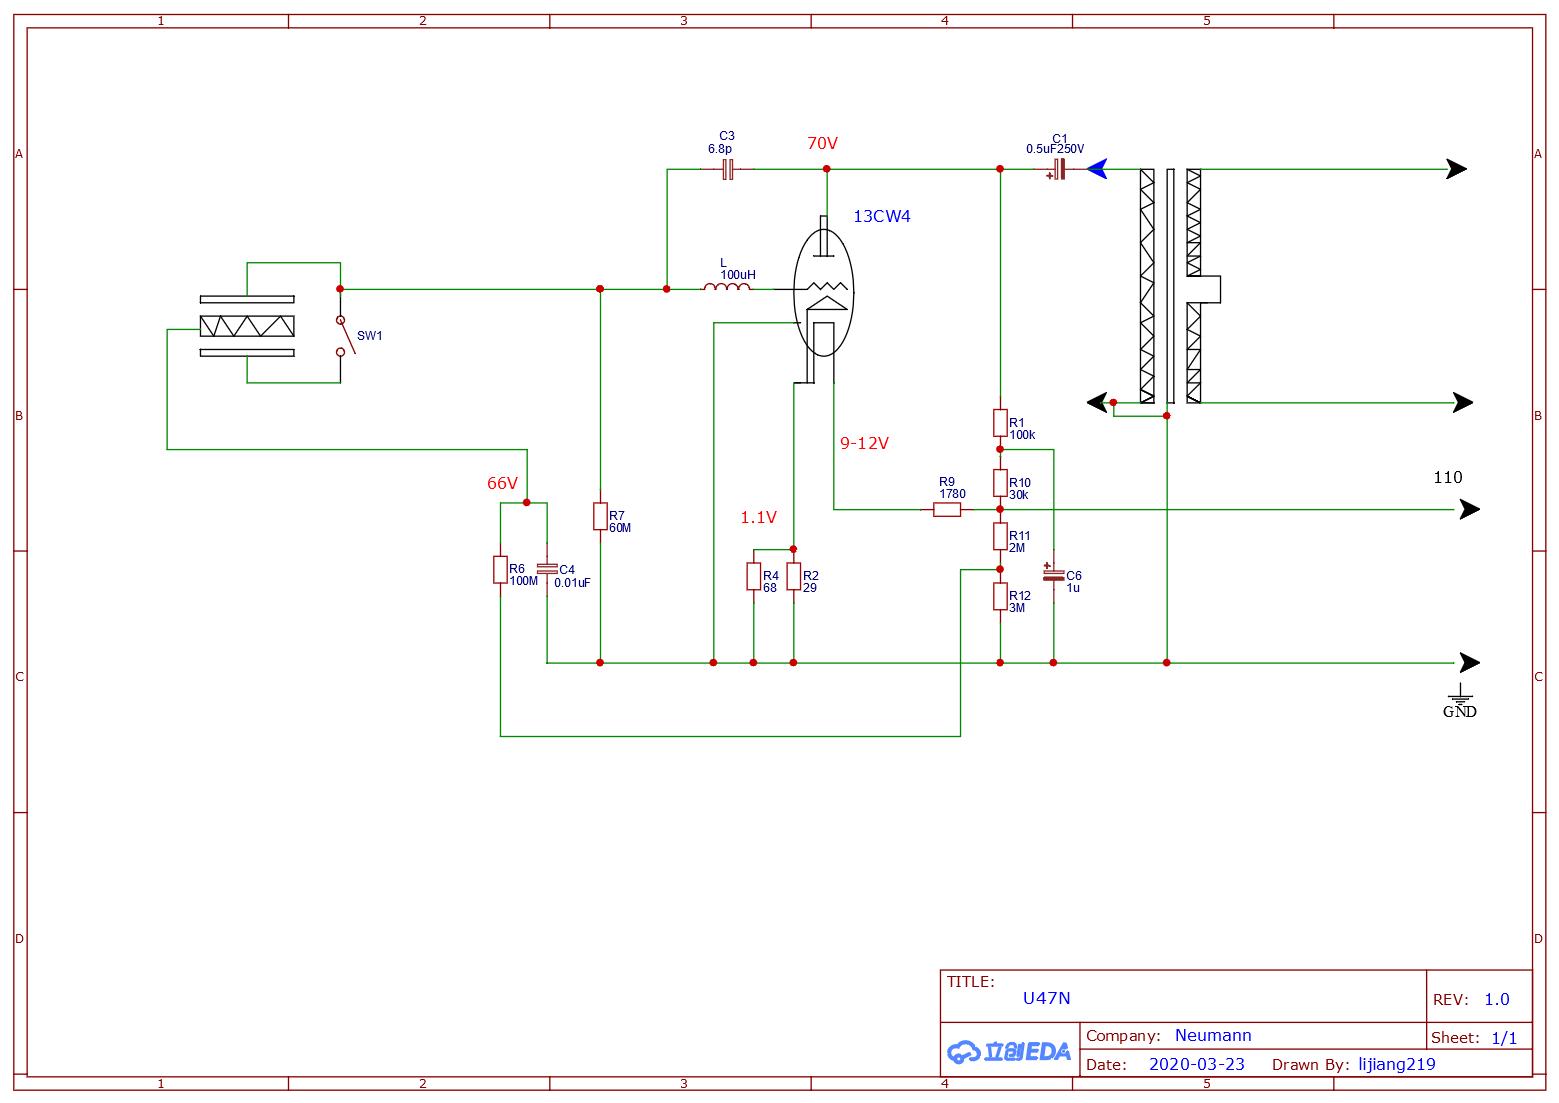The image size is (1559, 1103).
Task: Select resistor R10 30k symbol
Action: (1000, 483)
